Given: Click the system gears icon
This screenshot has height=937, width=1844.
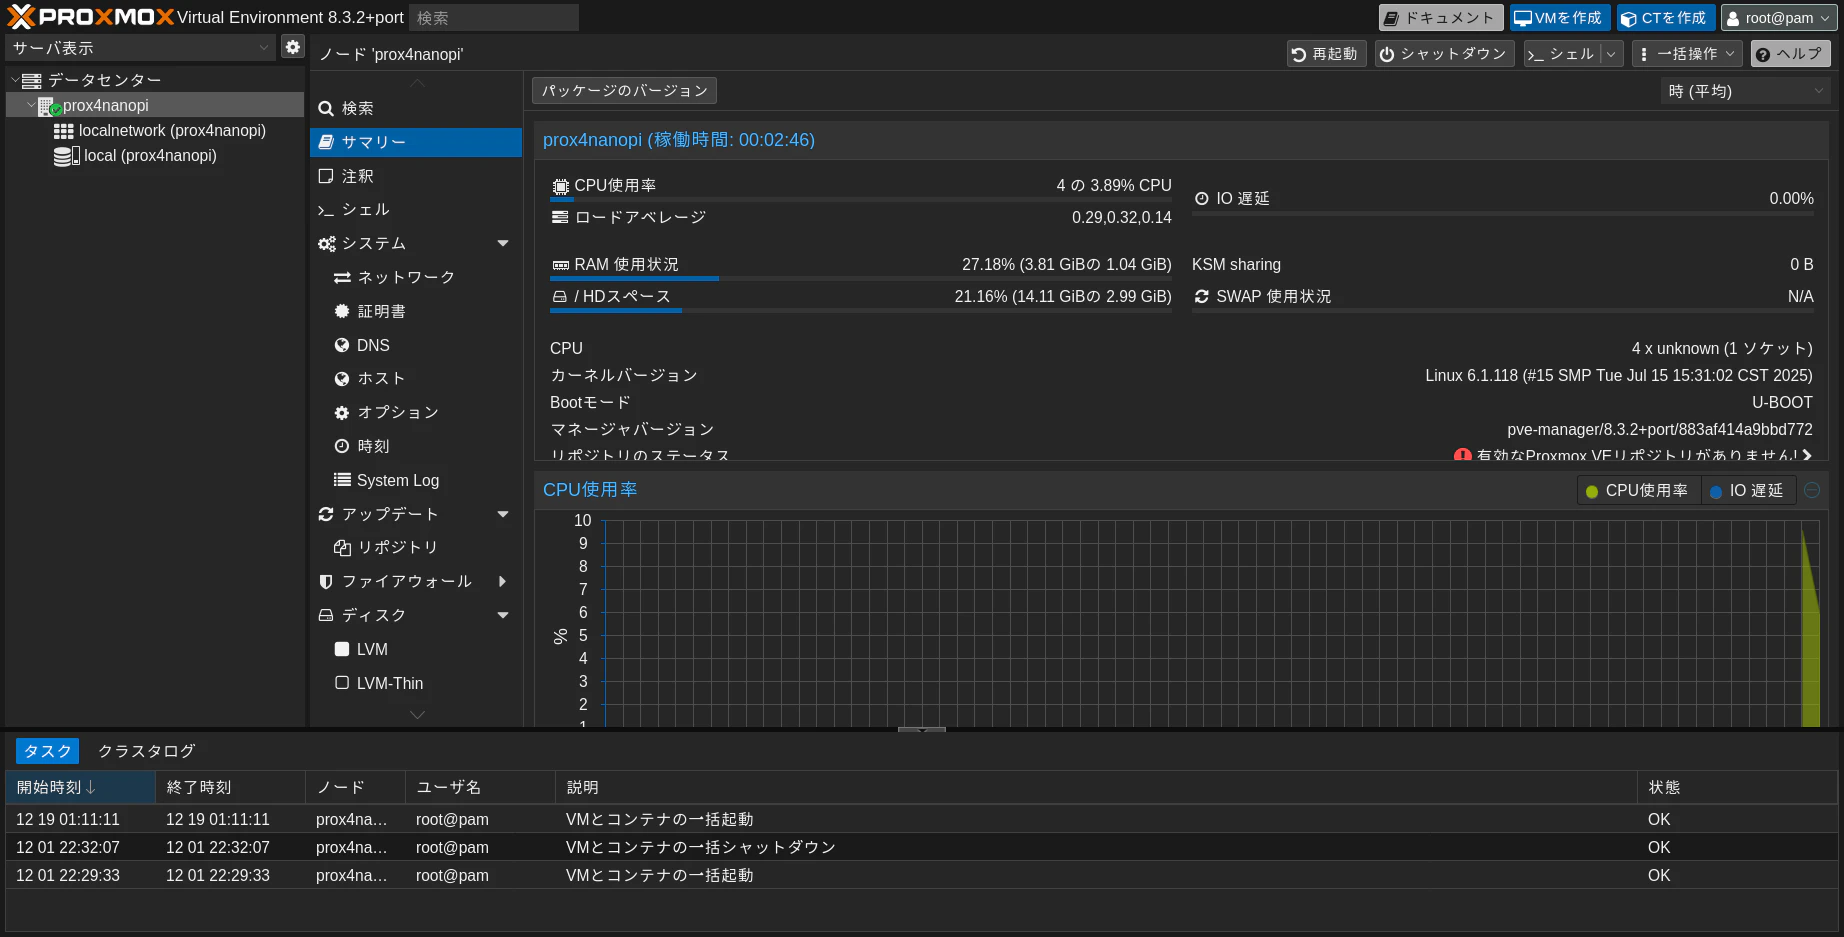Looking at the screenshot, I should coord(327,244).
